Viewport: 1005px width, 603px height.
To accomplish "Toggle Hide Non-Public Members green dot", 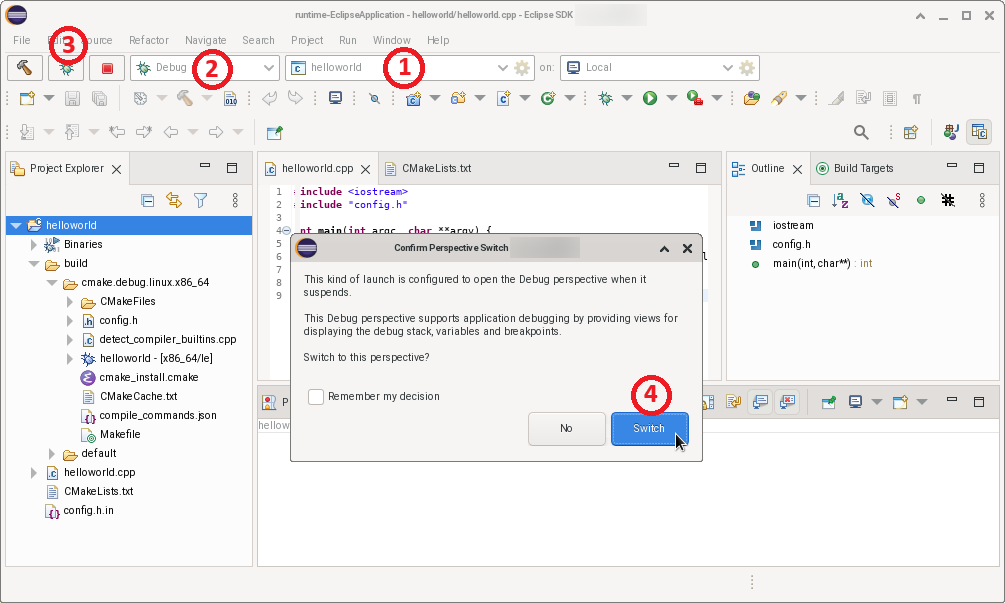I will point(921,201).
